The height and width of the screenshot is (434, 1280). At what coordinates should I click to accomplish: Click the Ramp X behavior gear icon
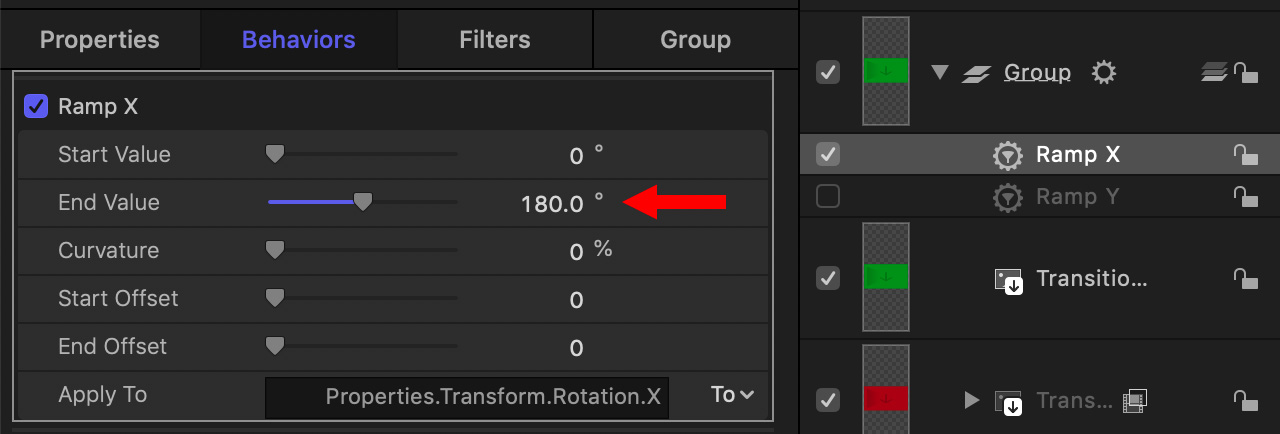click(x=1008, y=155)
